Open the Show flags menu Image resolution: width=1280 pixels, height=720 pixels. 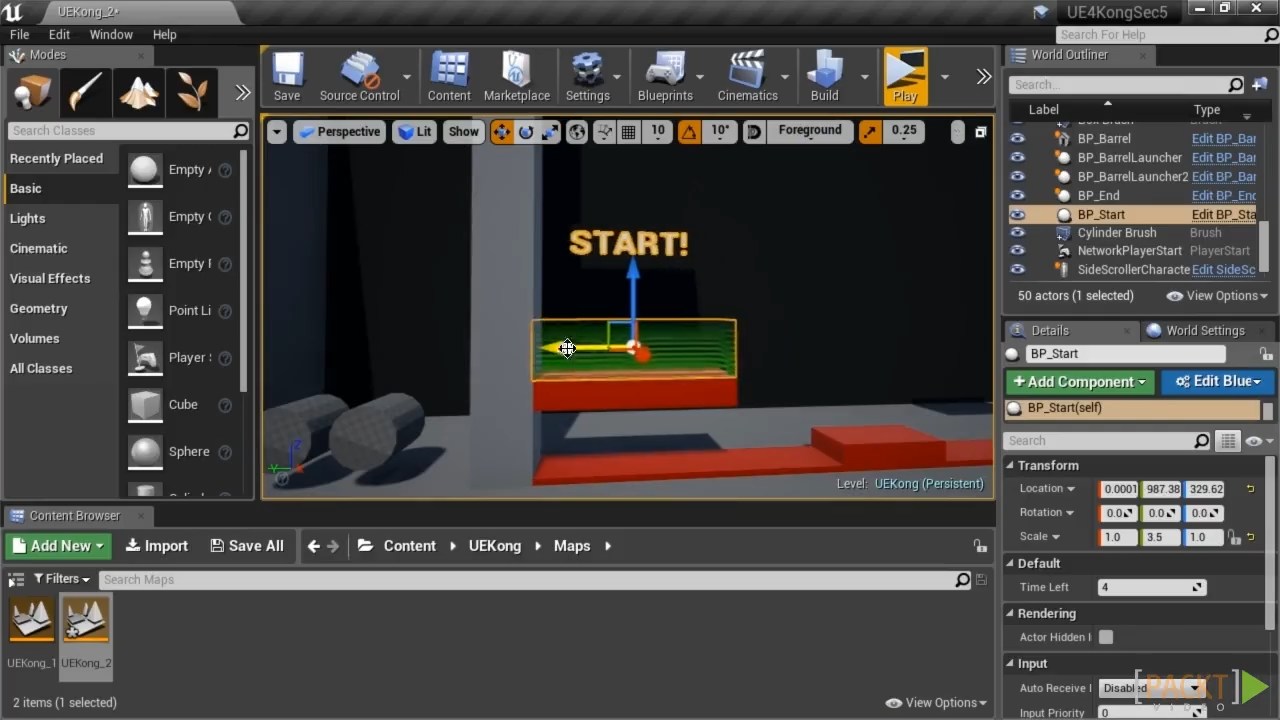coord(463,131)
